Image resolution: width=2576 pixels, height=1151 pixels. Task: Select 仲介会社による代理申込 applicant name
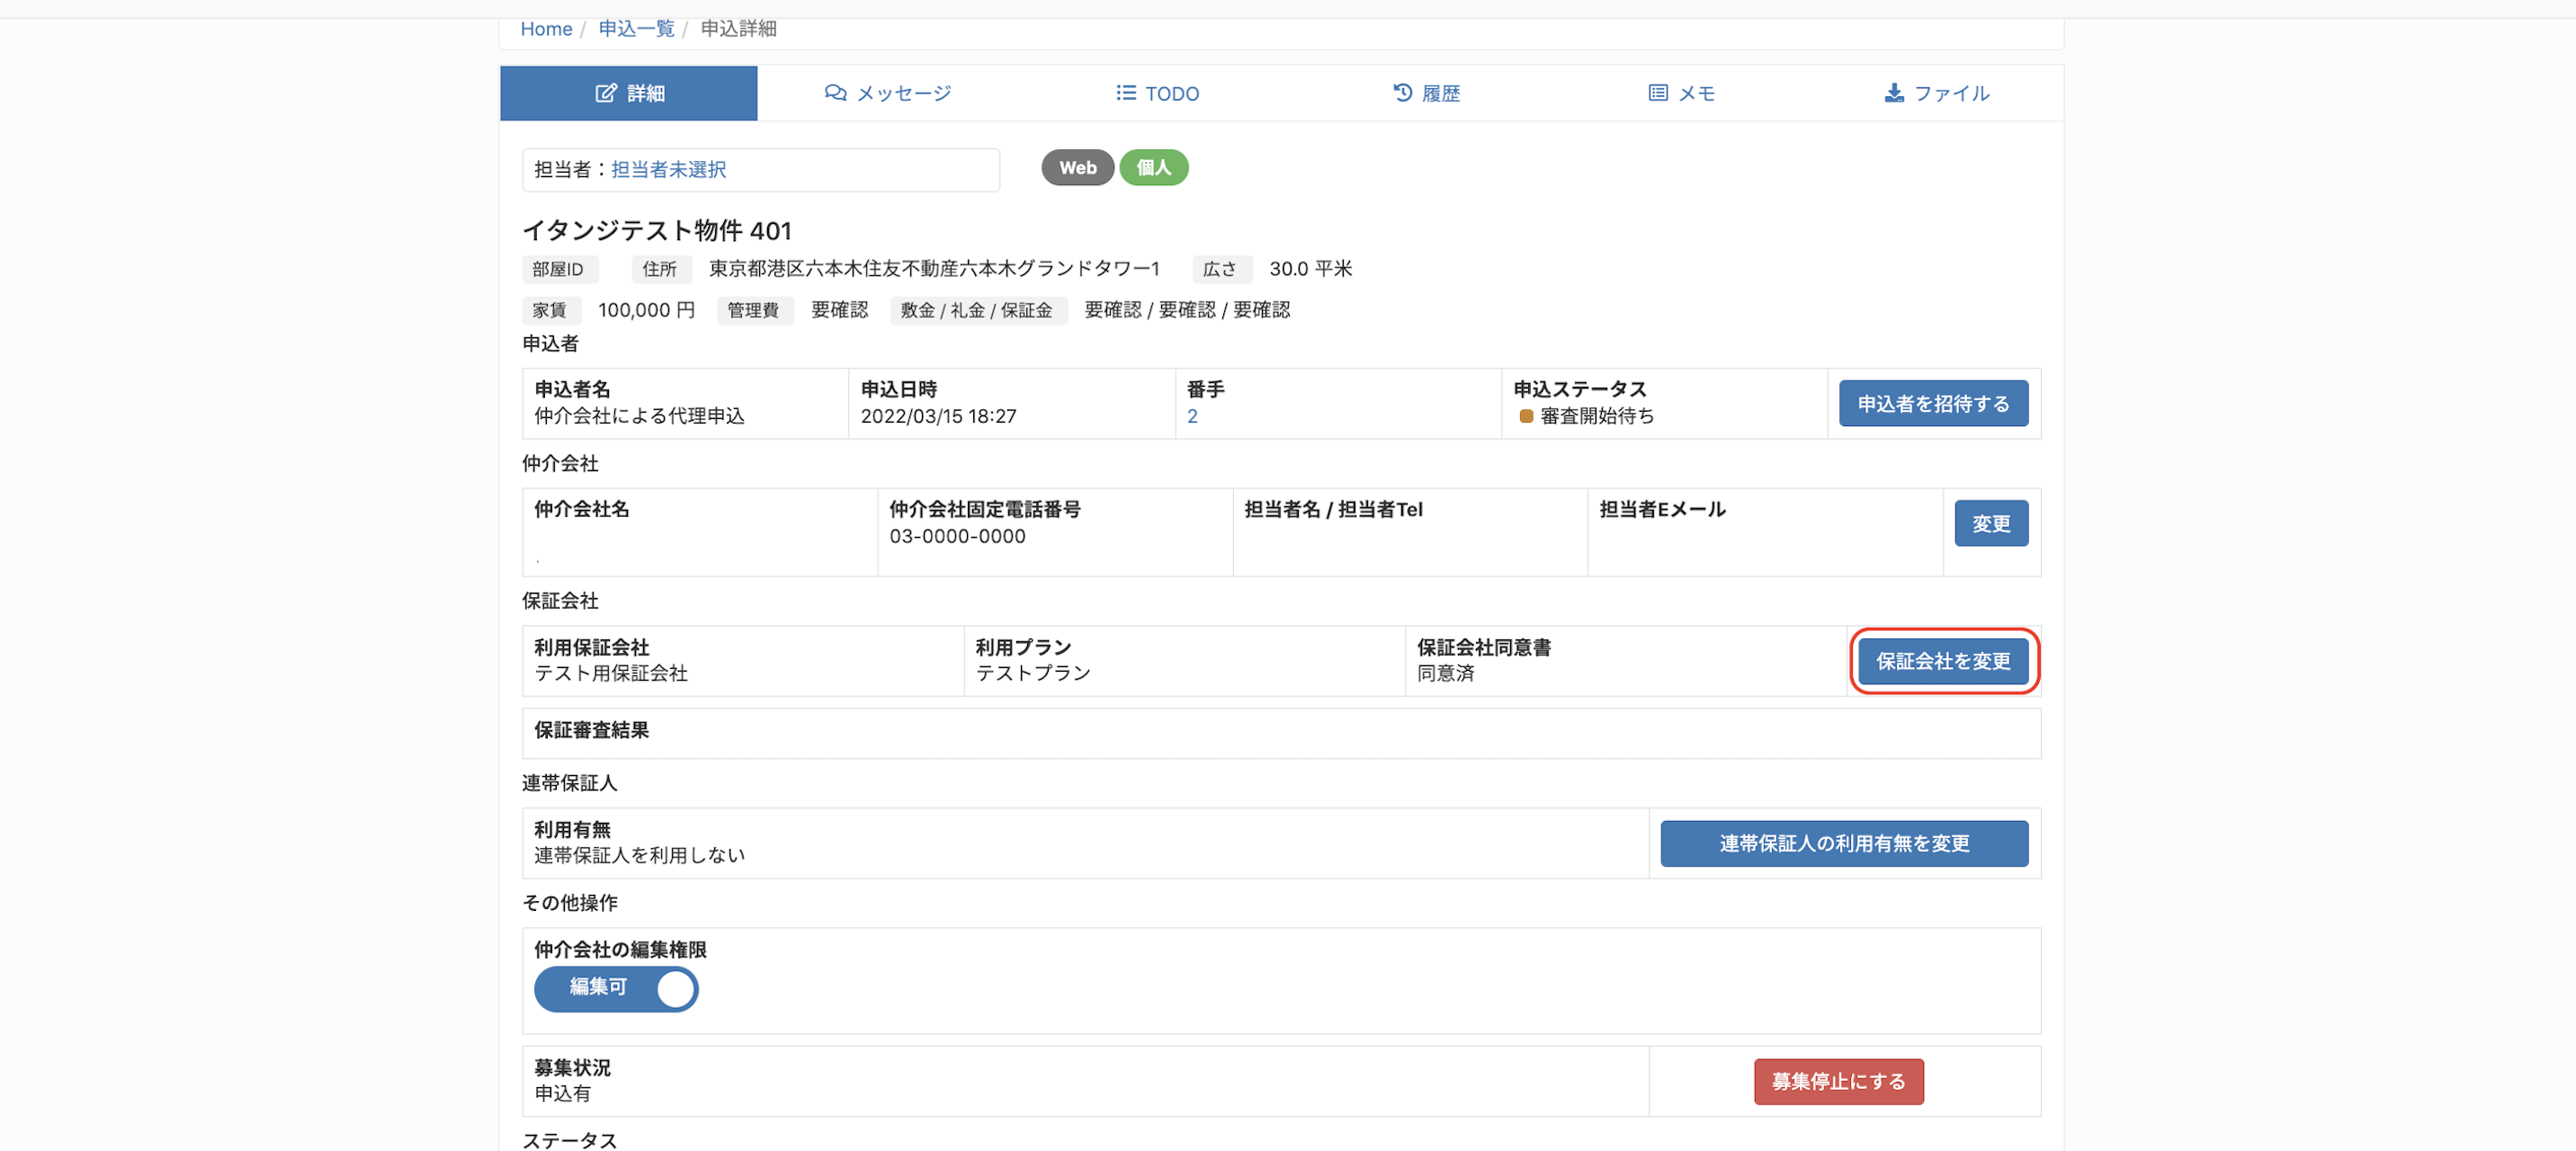click(639, 417)
